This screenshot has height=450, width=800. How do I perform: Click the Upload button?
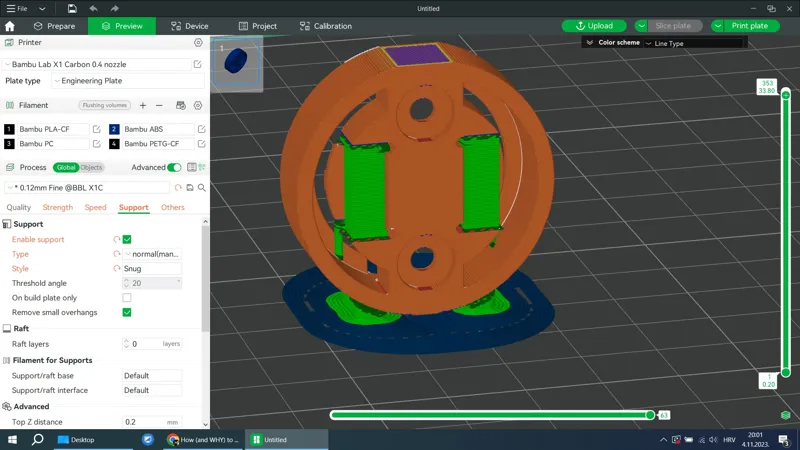click(594, 26)
